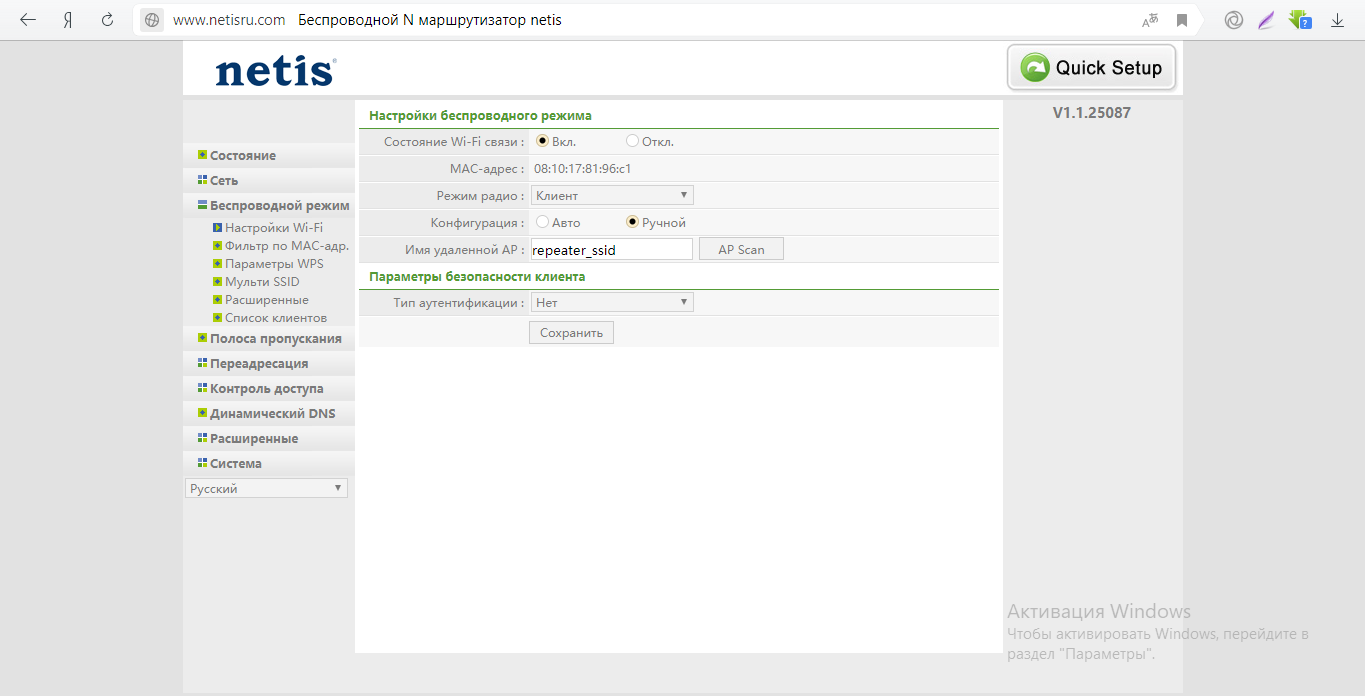1365x696 pixels.
Task: Open the Тип аутентификации dropdown
Action: pos(612,302)
